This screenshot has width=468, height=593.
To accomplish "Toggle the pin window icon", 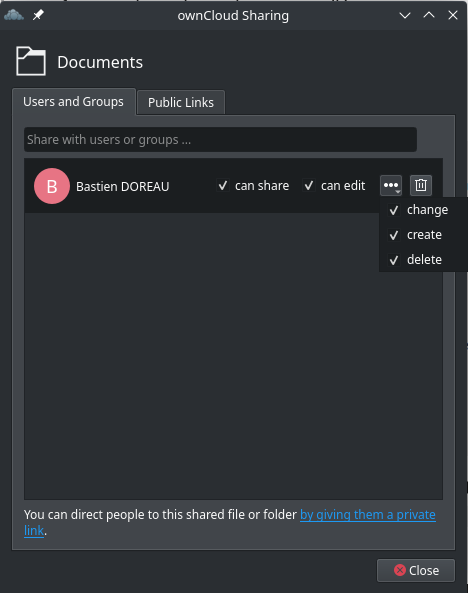I will click(38, 15).
